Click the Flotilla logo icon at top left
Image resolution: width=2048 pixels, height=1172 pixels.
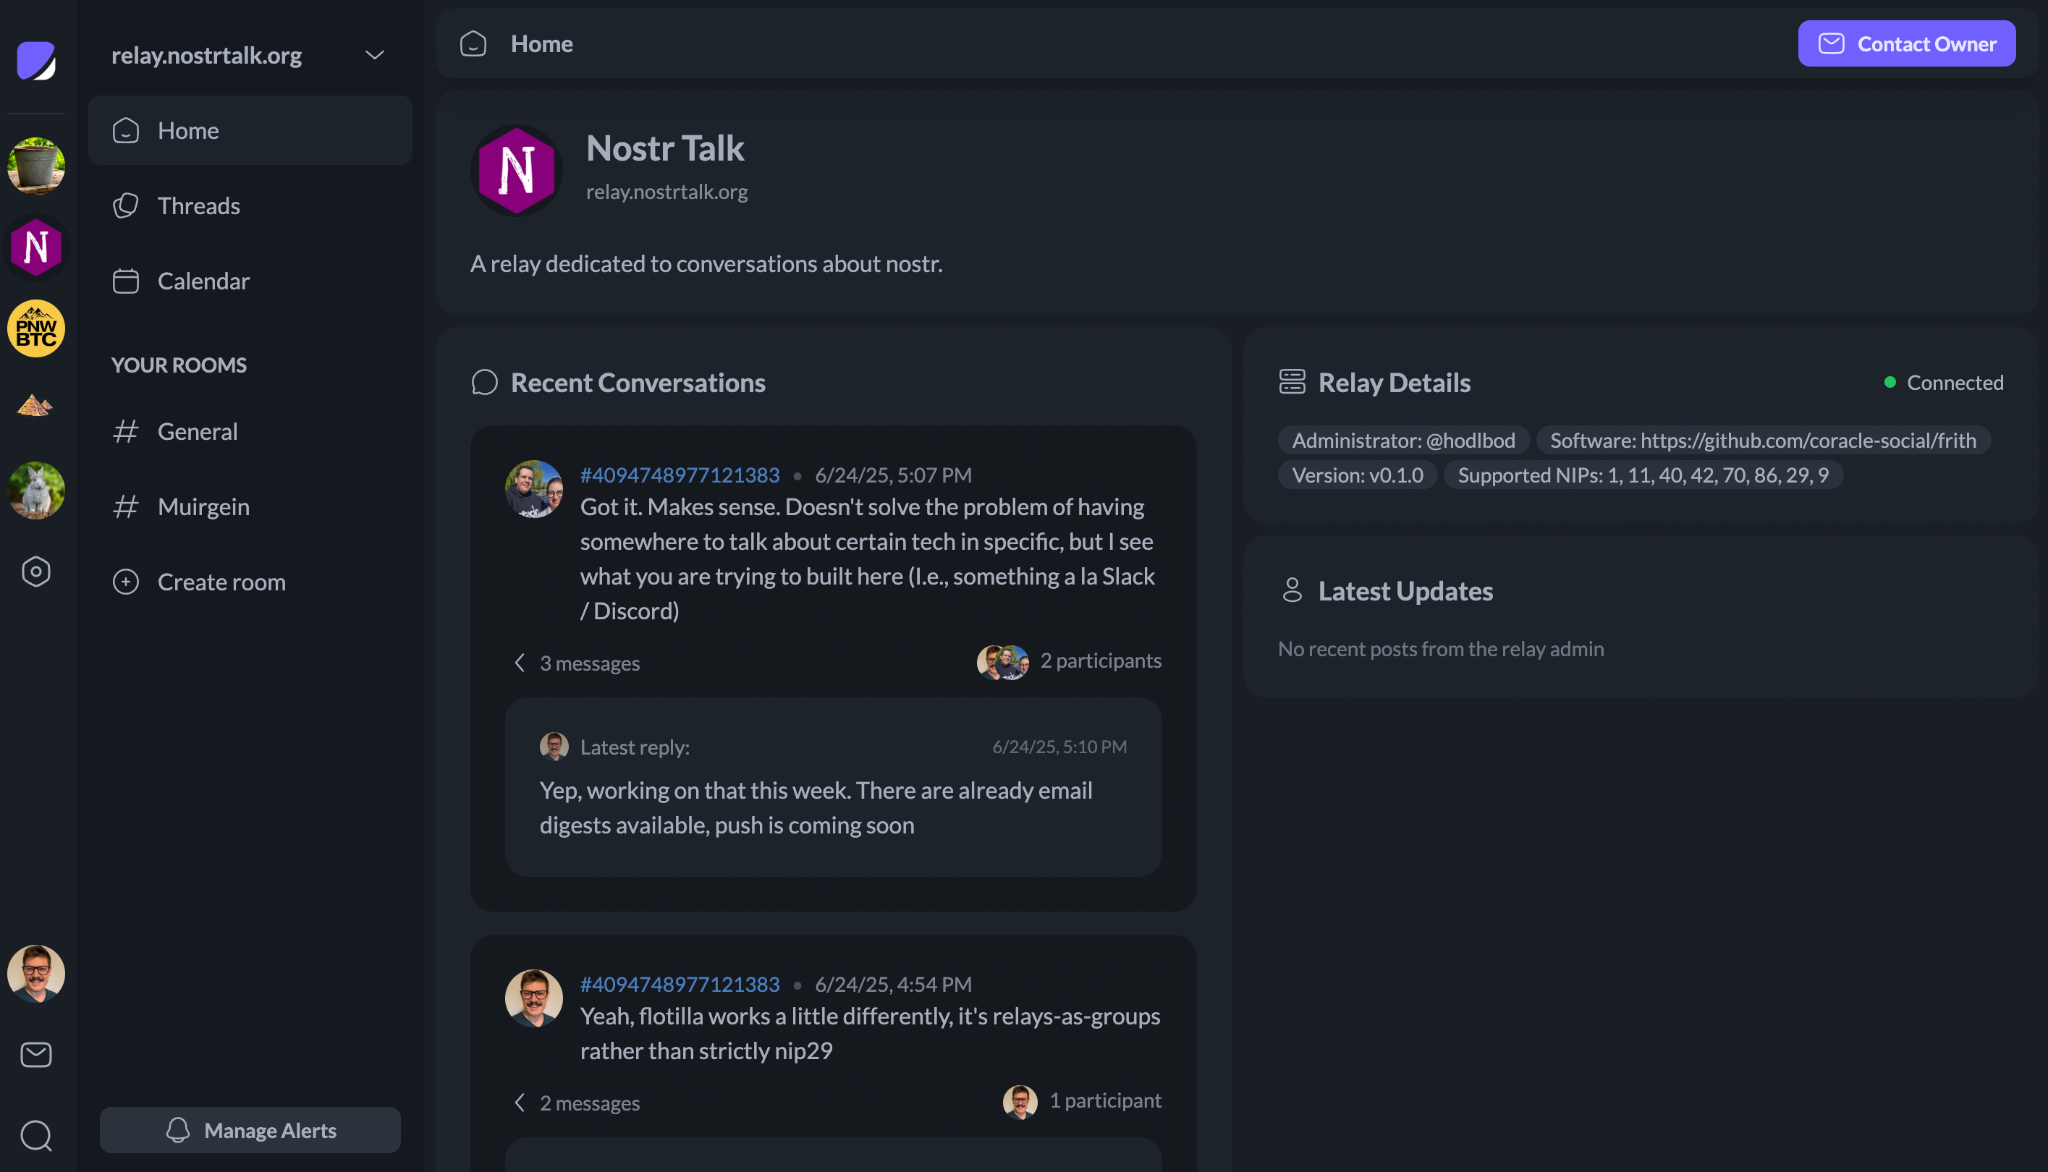(x=36, y=60)
